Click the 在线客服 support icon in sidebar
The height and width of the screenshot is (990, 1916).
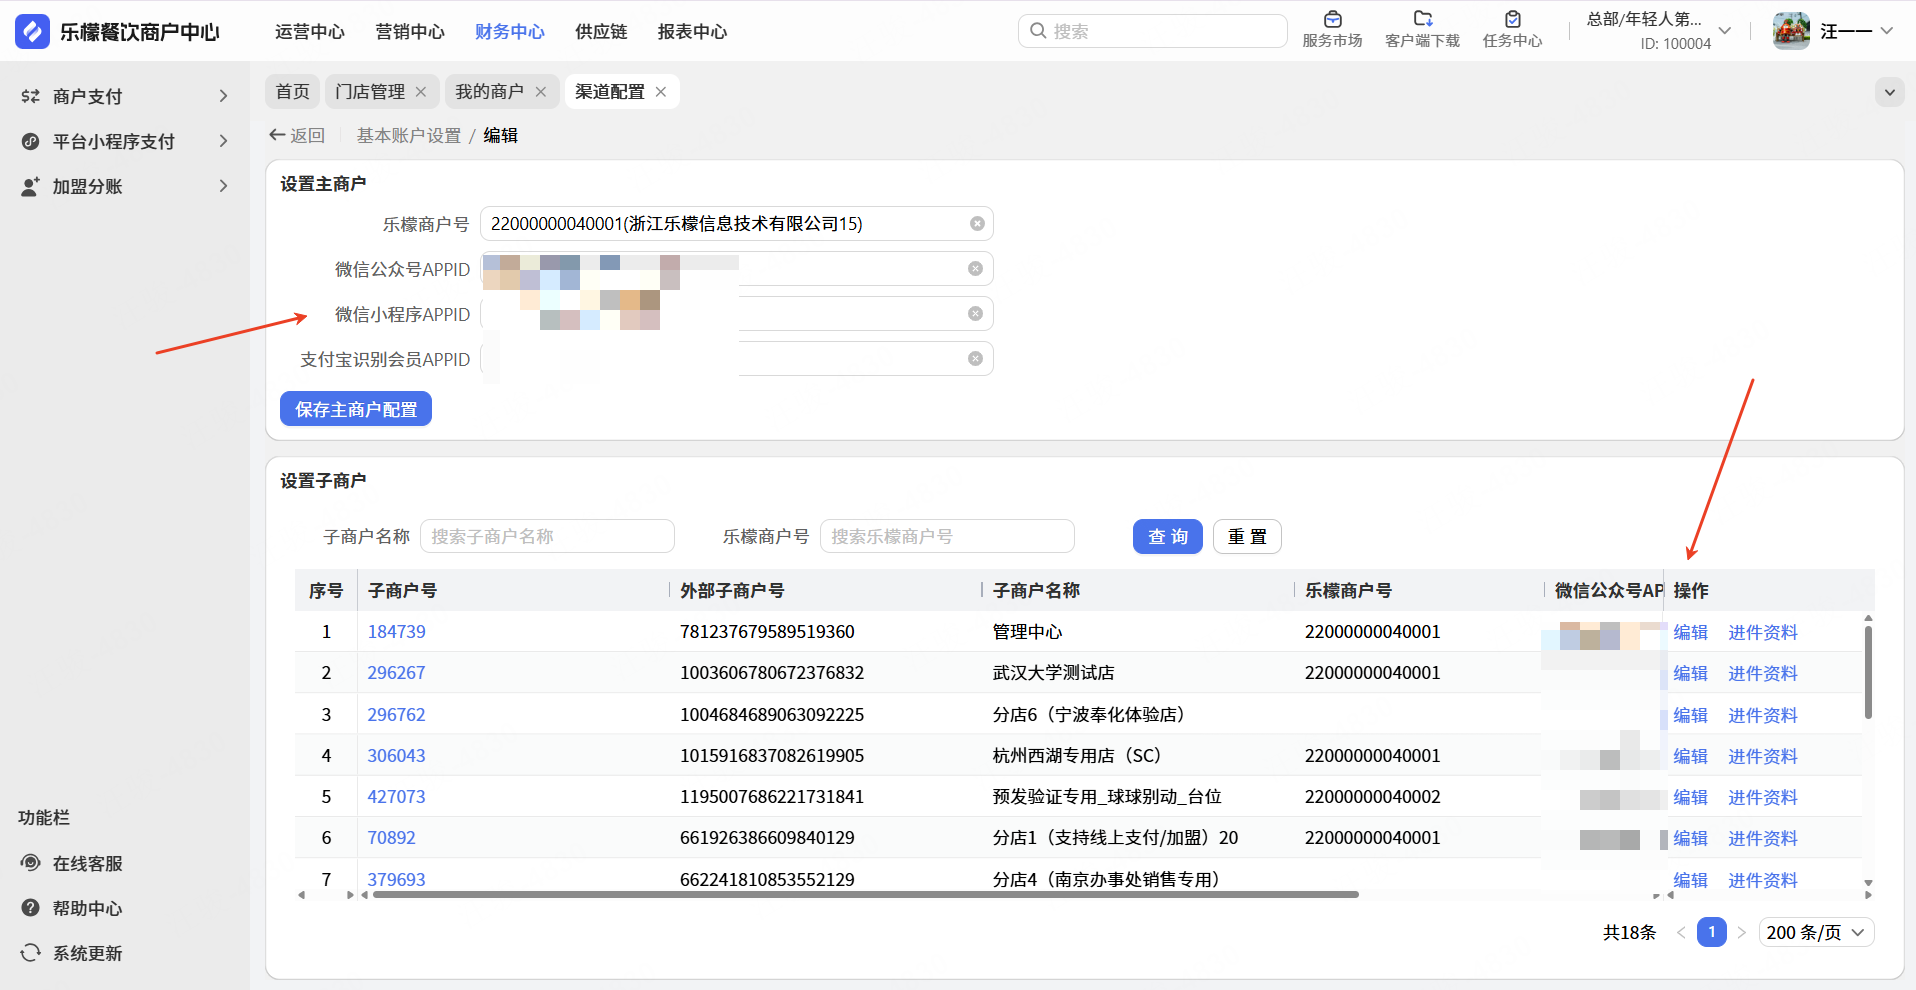[x=31, y=863]
